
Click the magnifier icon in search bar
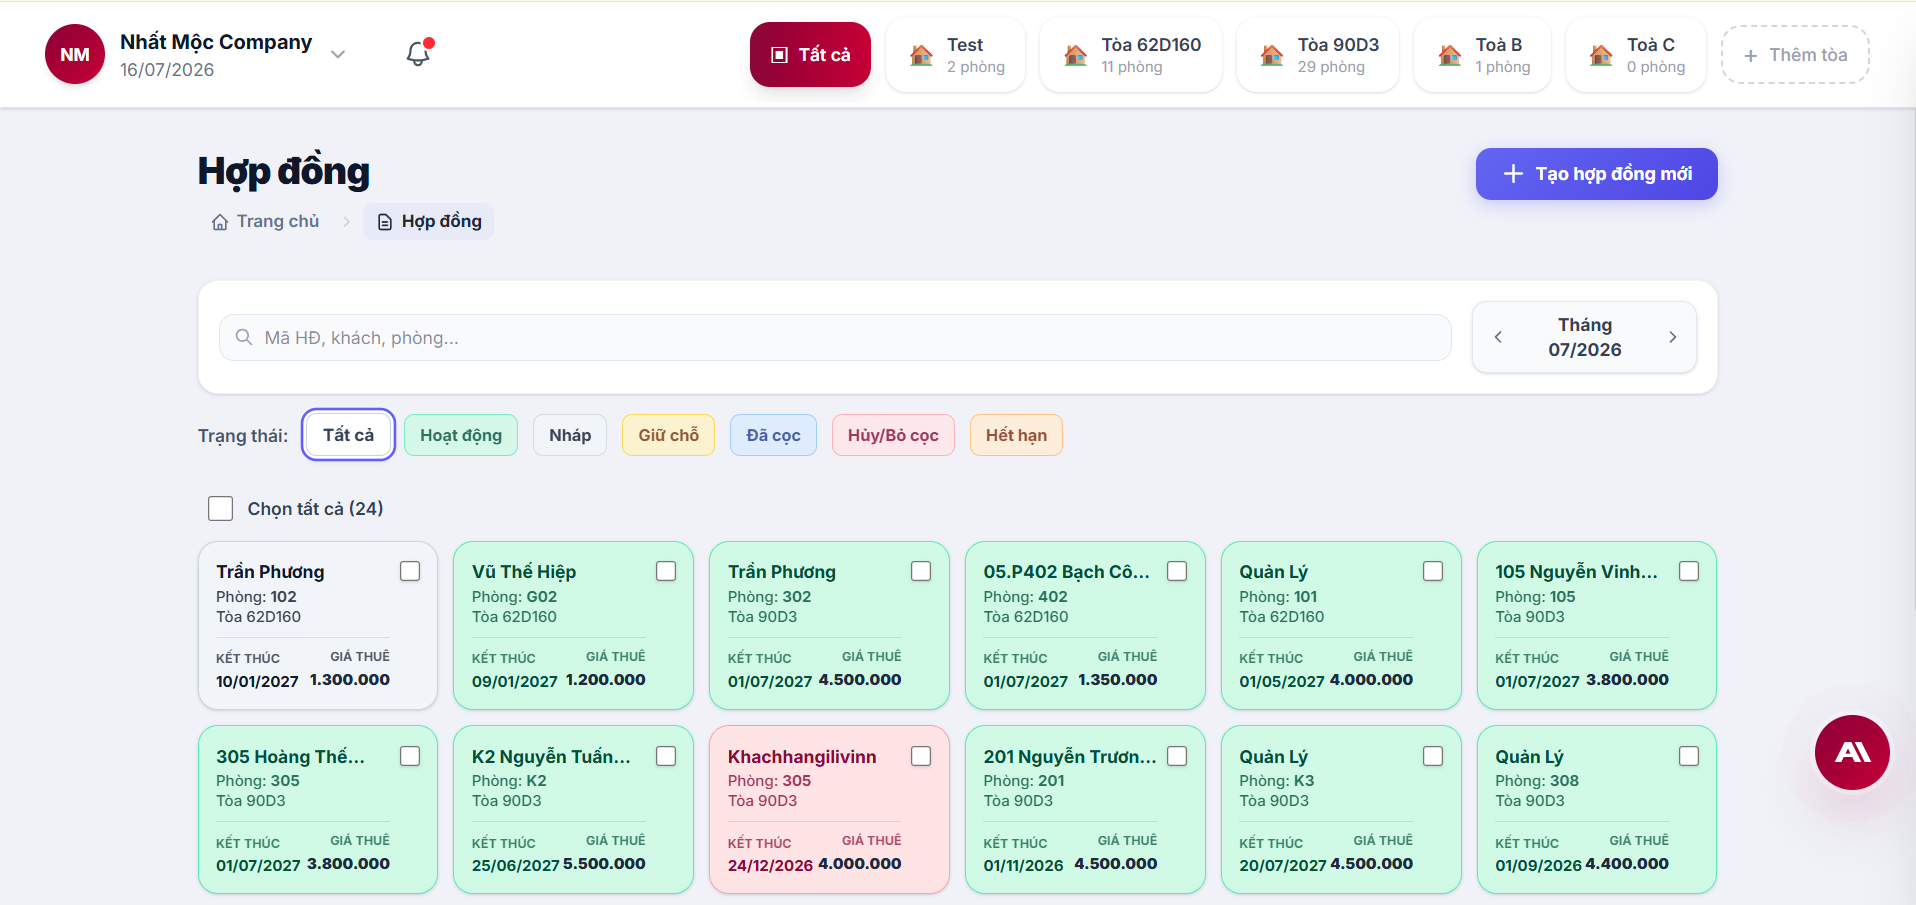[243, 337]
